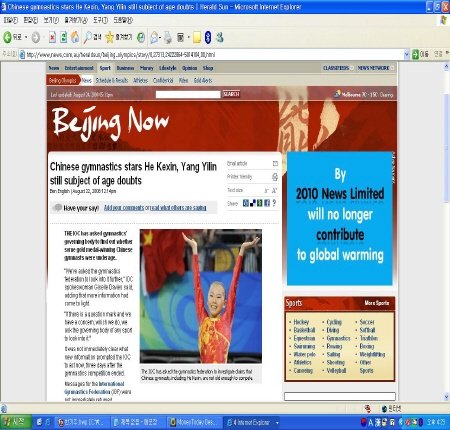Image resolution: width=450 pixels, height=430 pixels.
Task: Click the red Search button
Action: point(231,94)
